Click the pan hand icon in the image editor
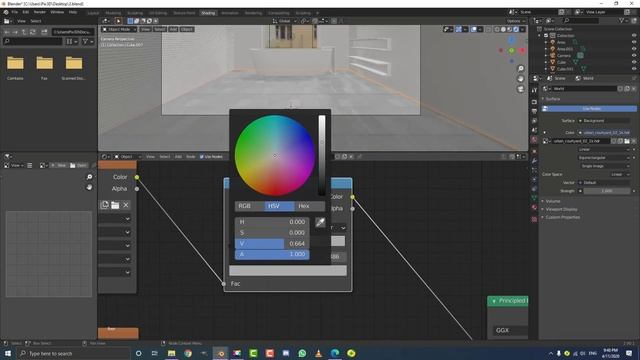This screenshot has height=360, width=640. pyautogui.click(x=89, y=187)
